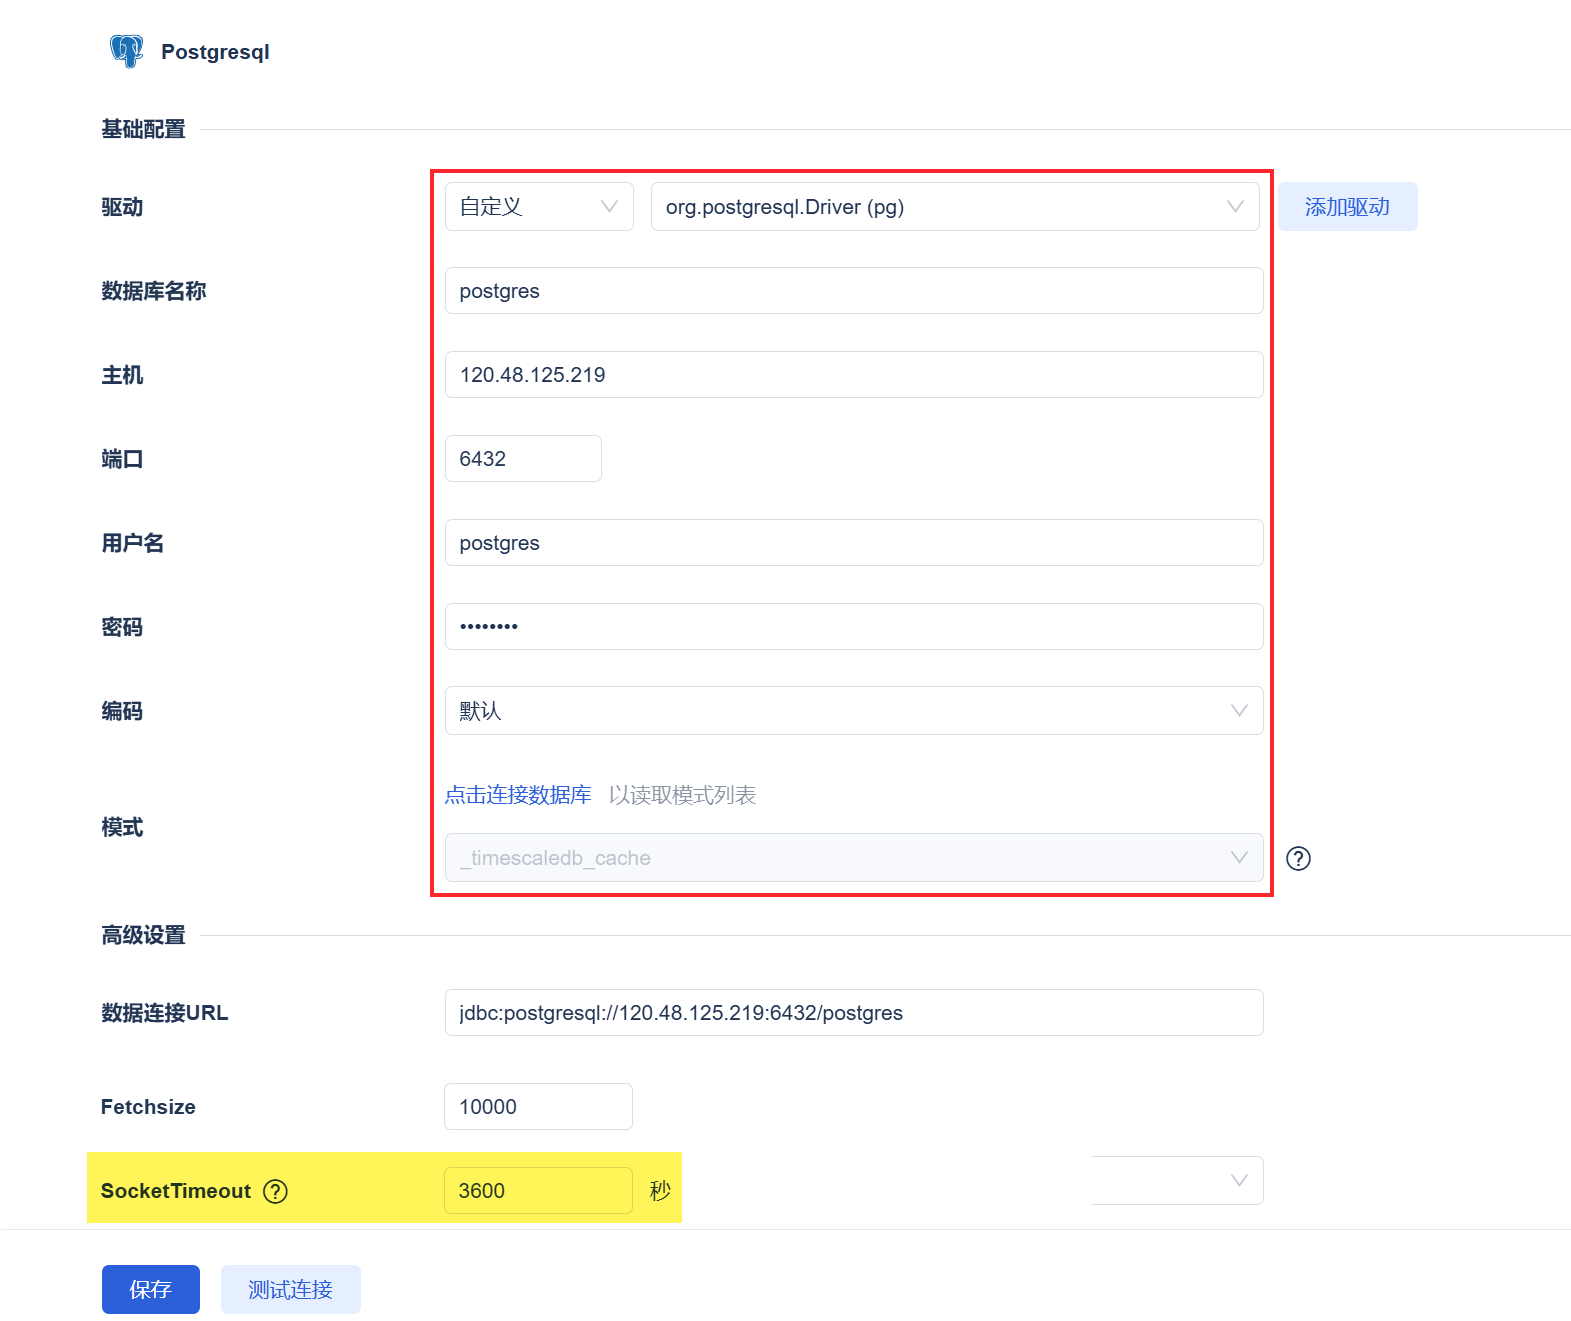Click the Fetchsize field showing 10000
The height and width of the screenshot is (1321, 1571).
[538, 1107]
